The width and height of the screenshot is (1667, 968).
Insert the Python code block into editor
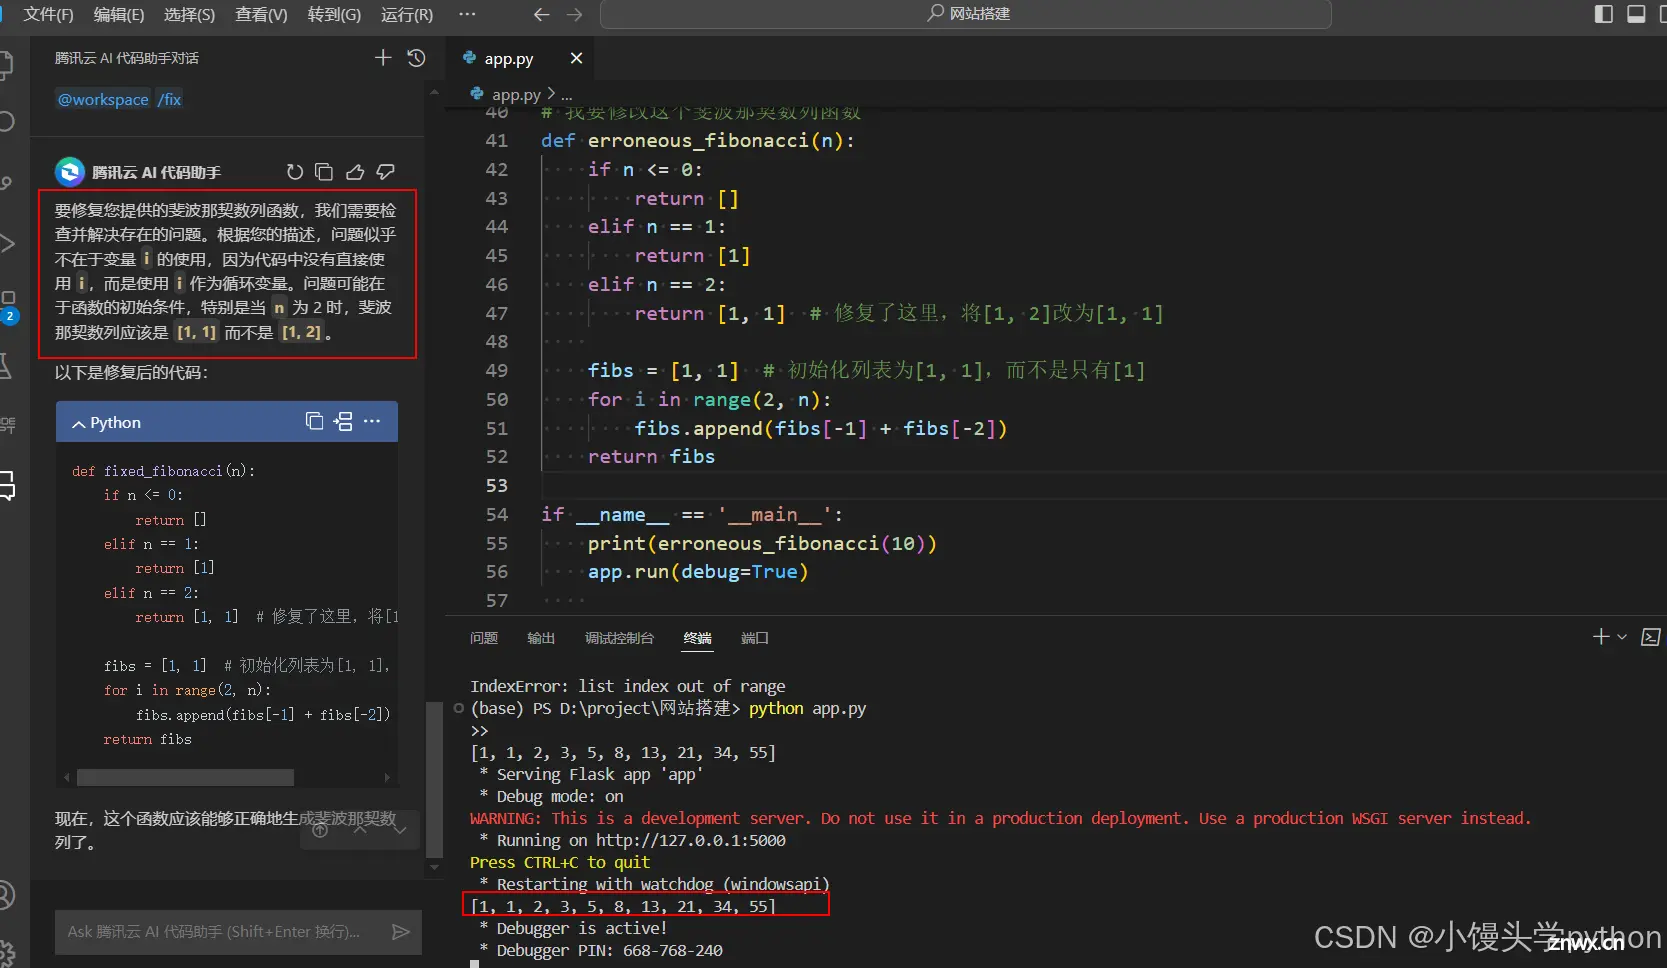(343, 421)
